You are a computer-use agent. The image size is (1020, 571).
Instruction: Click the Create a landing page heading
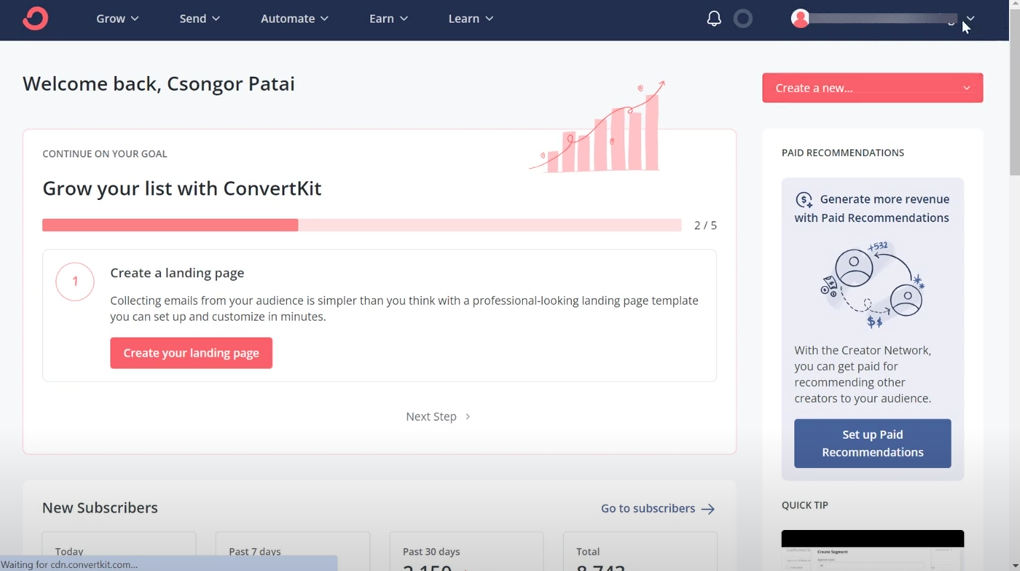pos(177,272)
